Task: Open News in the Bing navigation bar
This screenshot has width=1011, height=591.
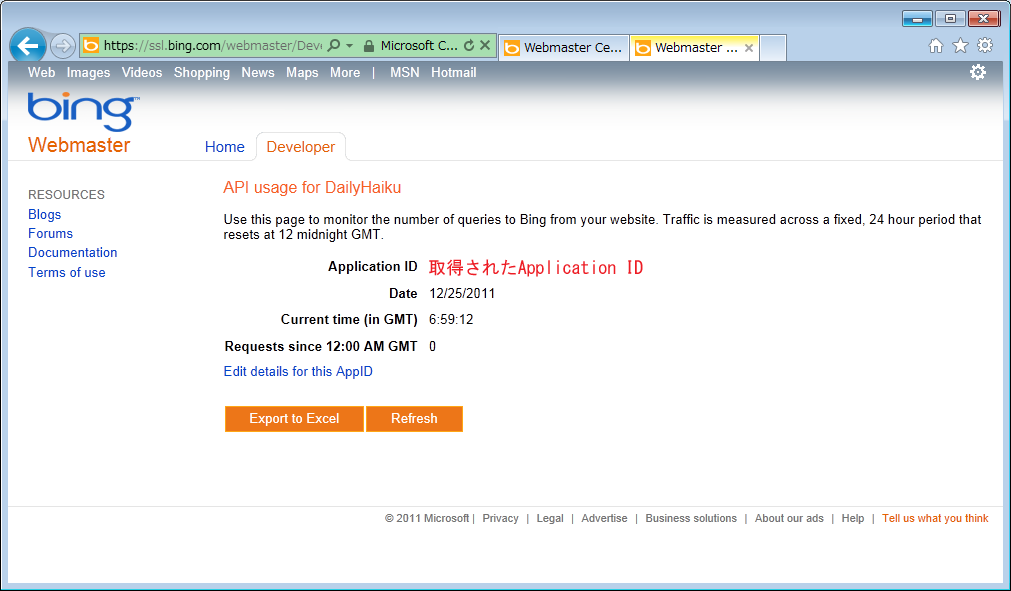Action: pyautogui.click(x=258, y=73)
